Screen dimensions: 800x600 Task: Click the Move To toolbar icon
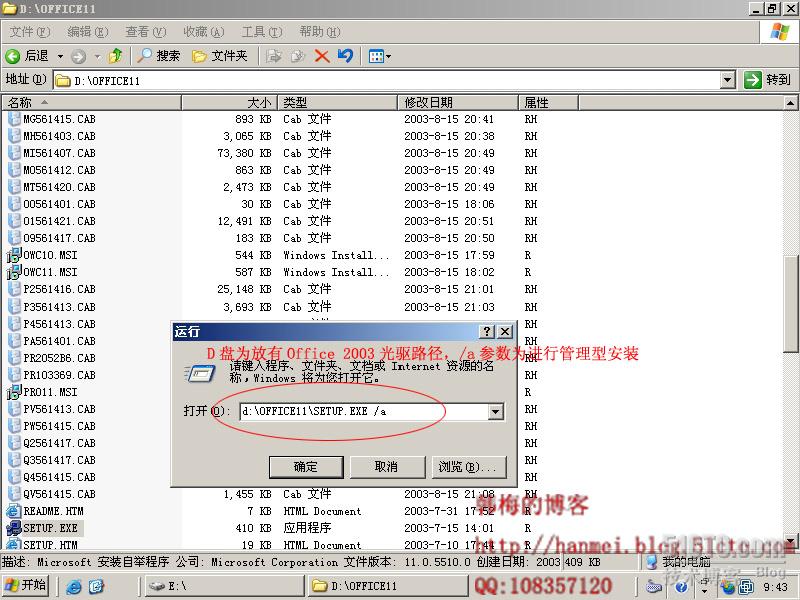tap(273, 56)
